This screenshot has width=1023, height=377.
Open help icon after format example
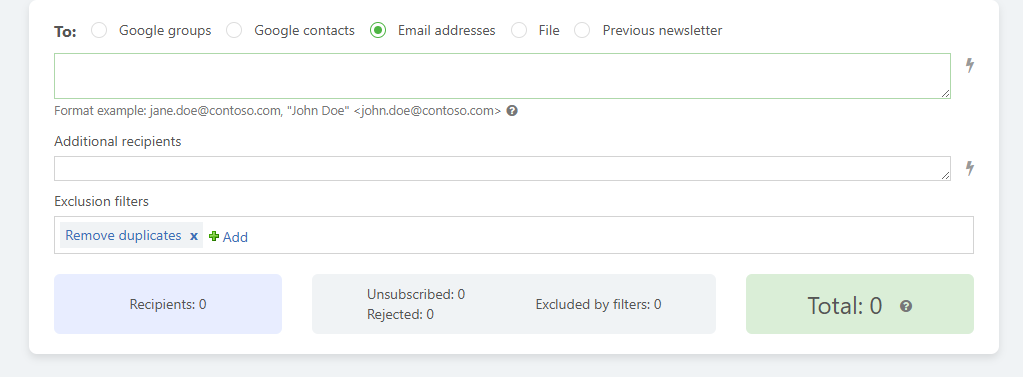[512, 111]
